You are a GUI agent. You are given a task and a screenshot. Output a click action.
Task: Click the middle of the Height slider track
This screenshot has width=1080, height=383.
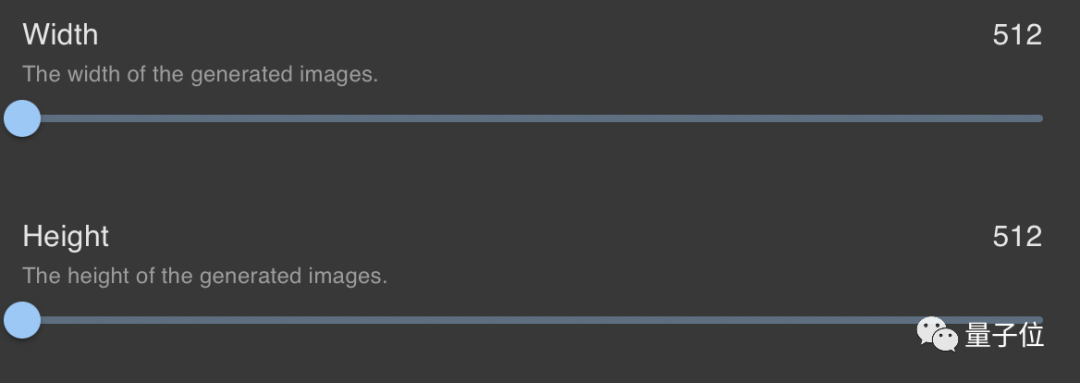(x=532, y=320)
